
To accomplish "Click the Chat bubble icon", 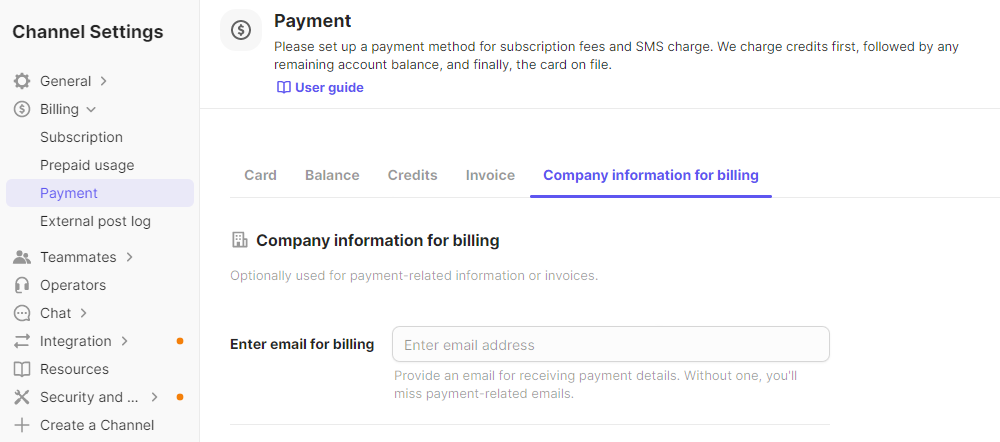I will [x=22, y=313].
